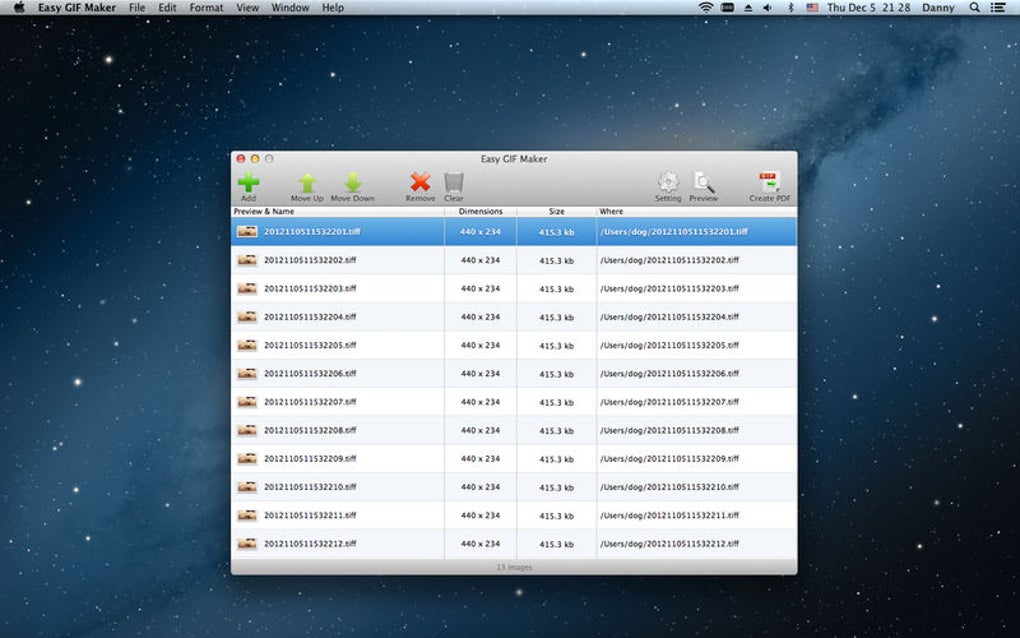Screen dimensions: 1020x638
Task: Click 440 x 234 of 2012110511532202.tiff row
Action: 480,260
